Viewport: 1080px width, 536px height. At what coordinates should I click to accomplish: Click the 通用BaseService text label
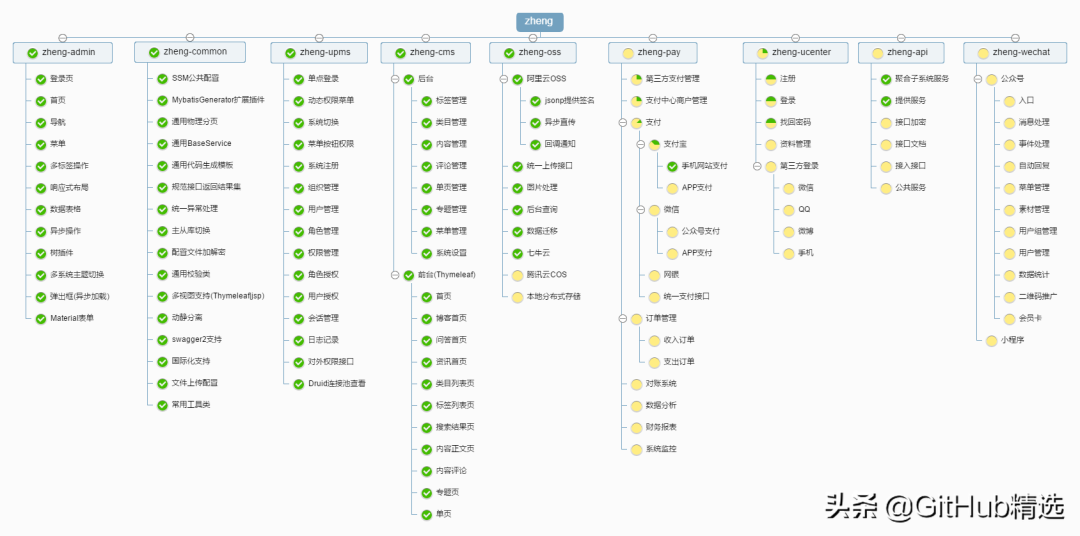pos(202,144)
